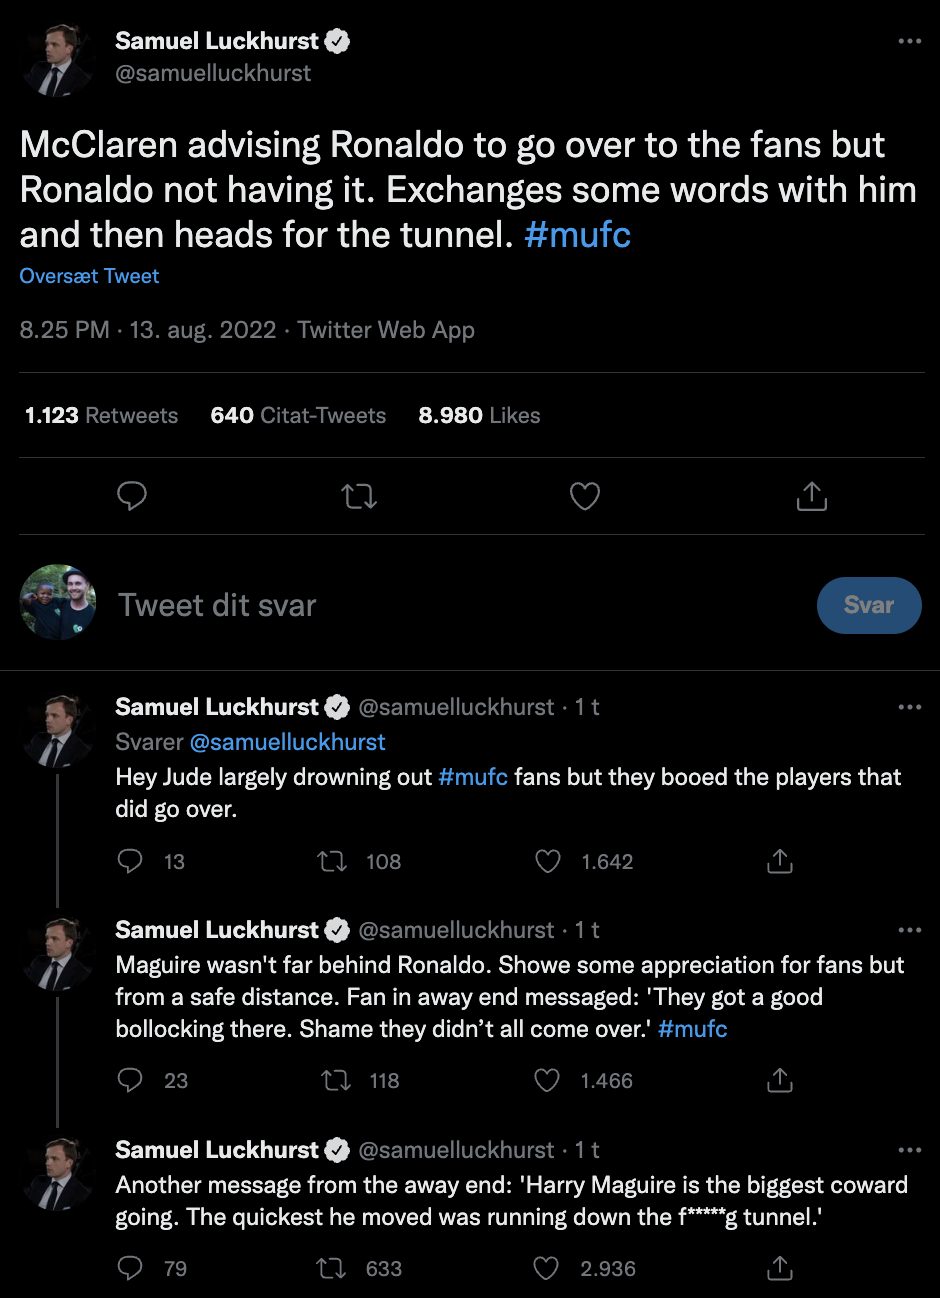
Task: Retweet the main Ronaldo tweet
Action: click(x=359, y=496)
